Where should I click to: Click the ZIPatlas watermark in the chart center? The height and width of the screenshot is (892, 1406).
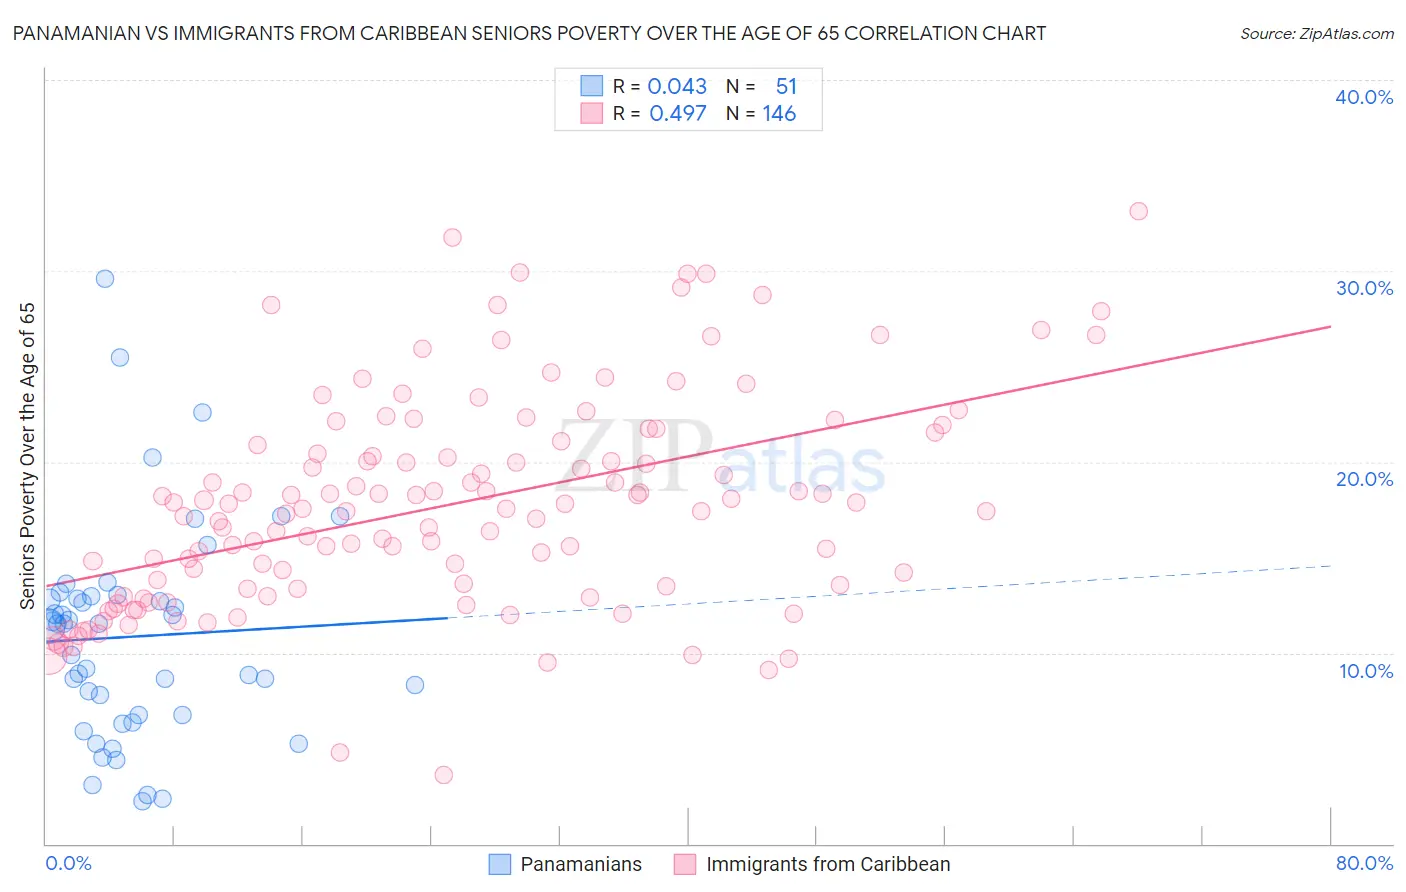(720, 456)
